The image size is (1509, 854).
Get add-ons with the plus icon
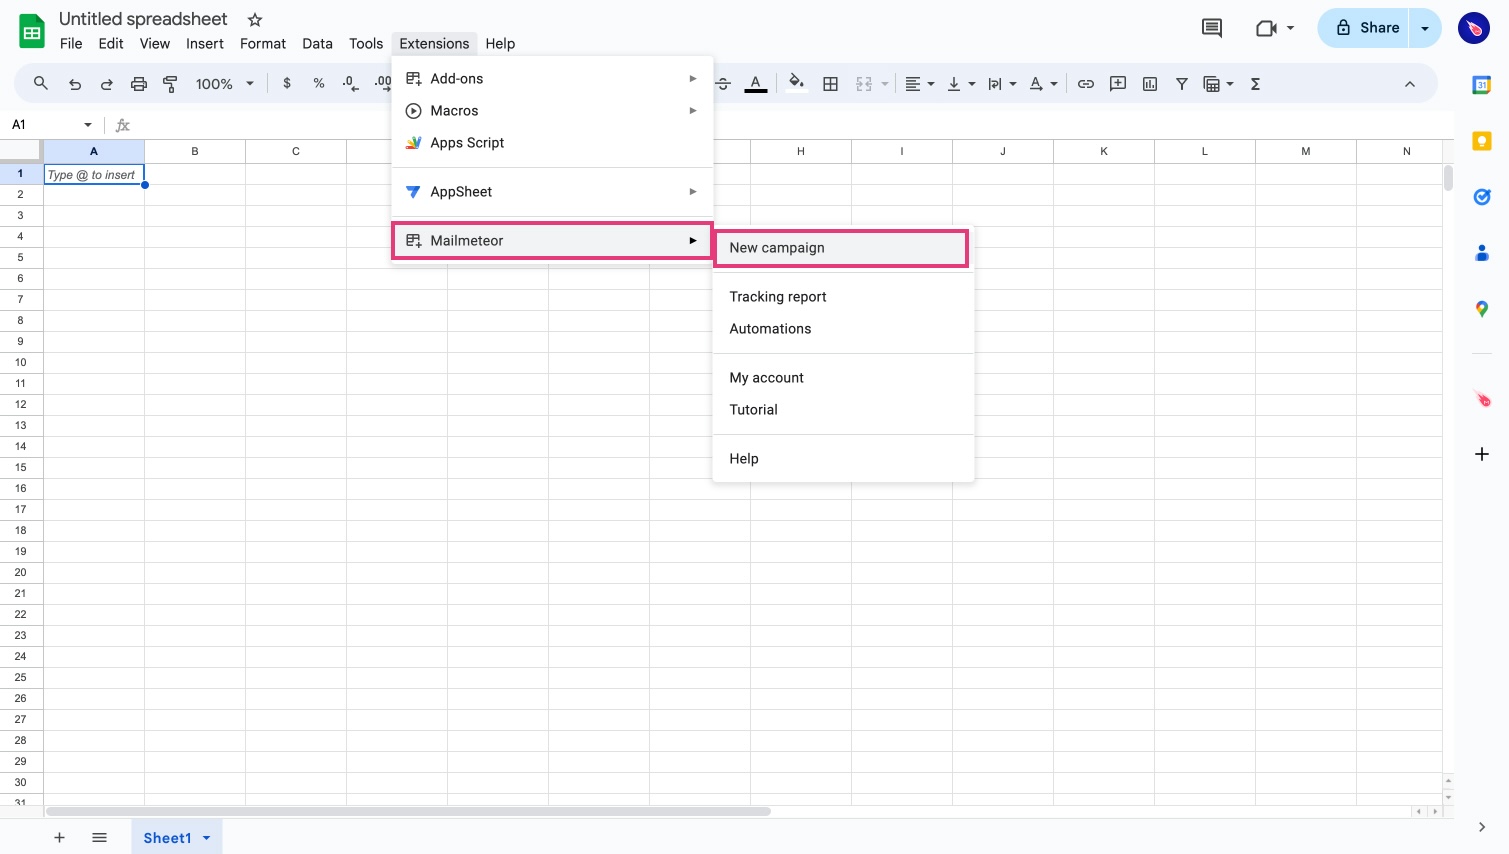1482,454
